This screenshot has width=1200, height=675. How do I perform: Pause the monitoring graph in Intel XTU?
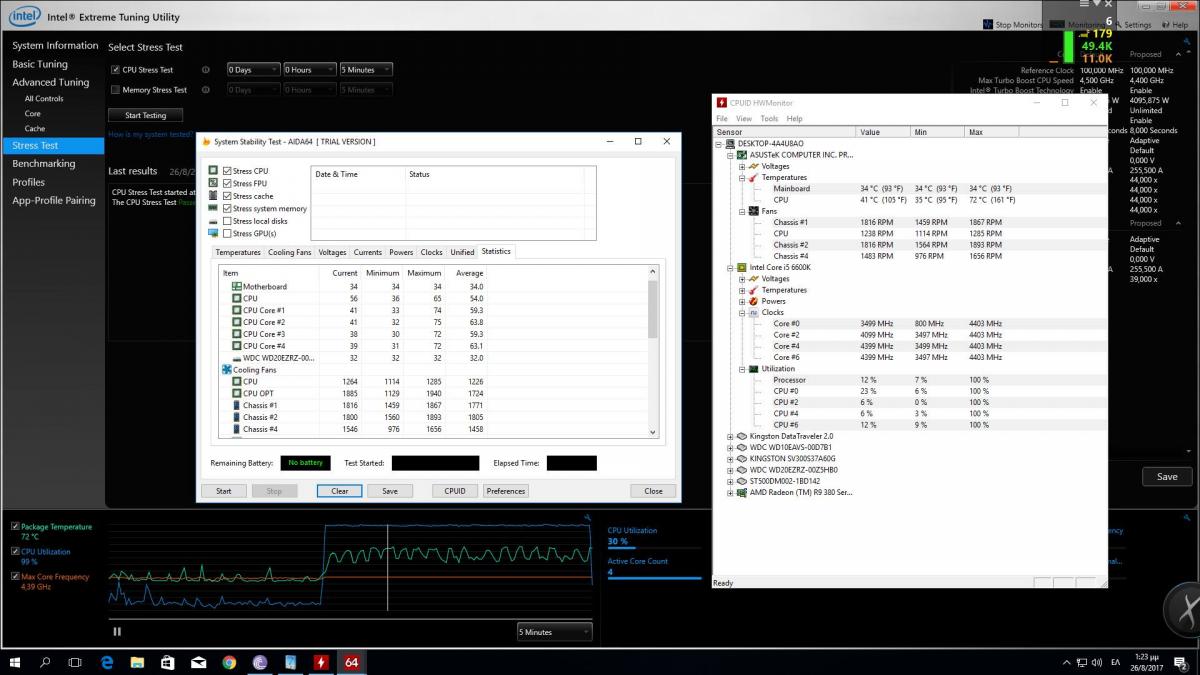117,631
